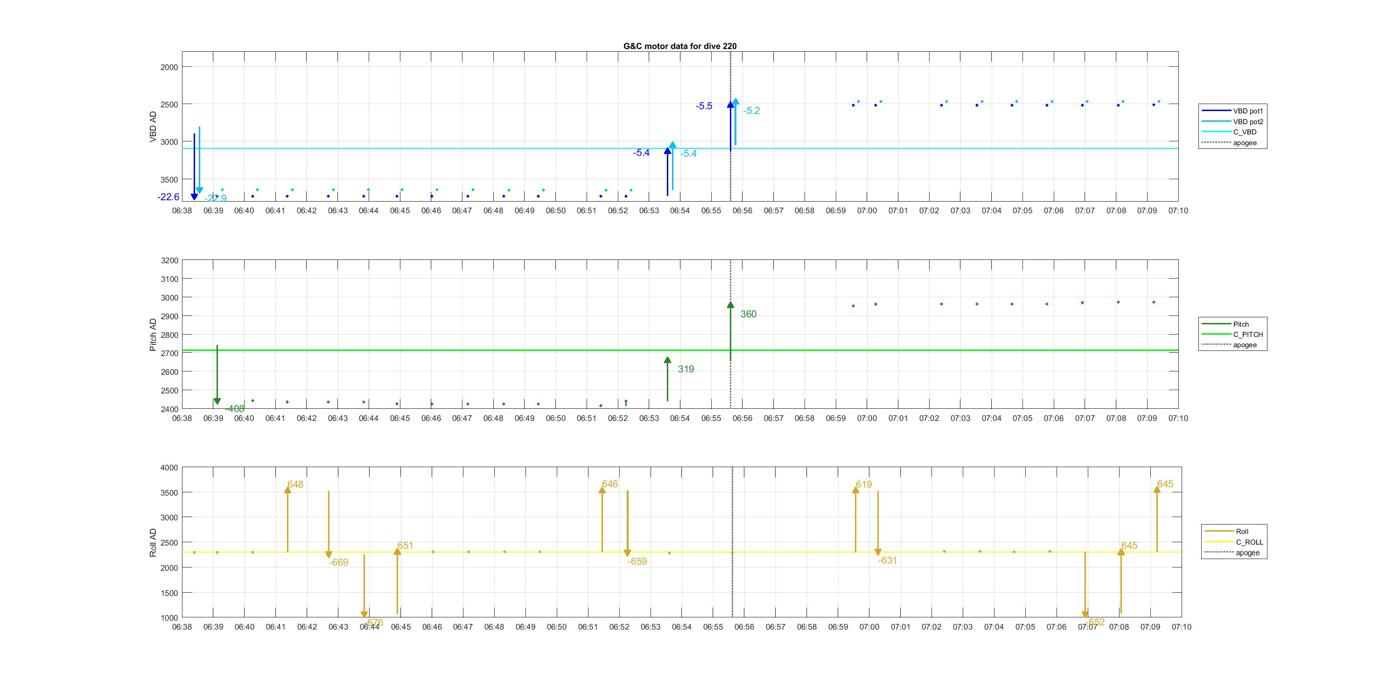
Task: Click light blue '-5.4' VBD label
Action: 688,154
